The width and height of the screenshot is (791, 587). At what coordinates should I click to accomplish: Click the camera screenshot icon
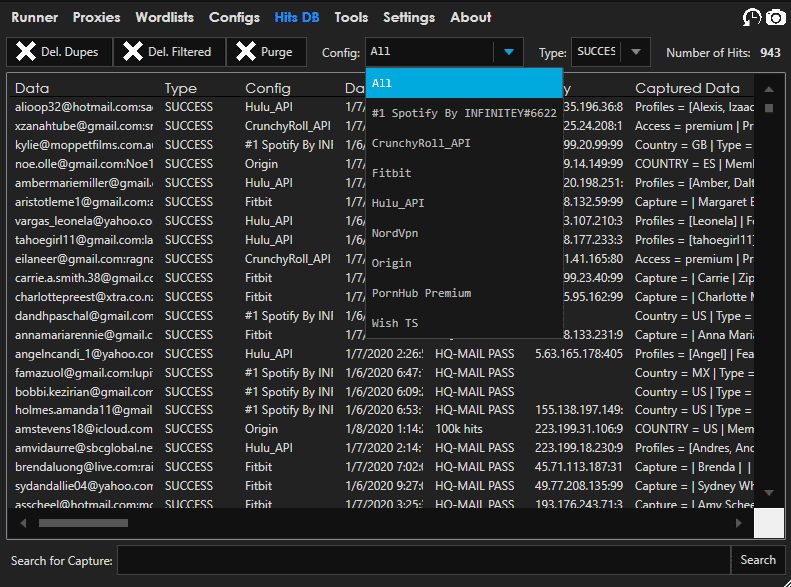776,17
